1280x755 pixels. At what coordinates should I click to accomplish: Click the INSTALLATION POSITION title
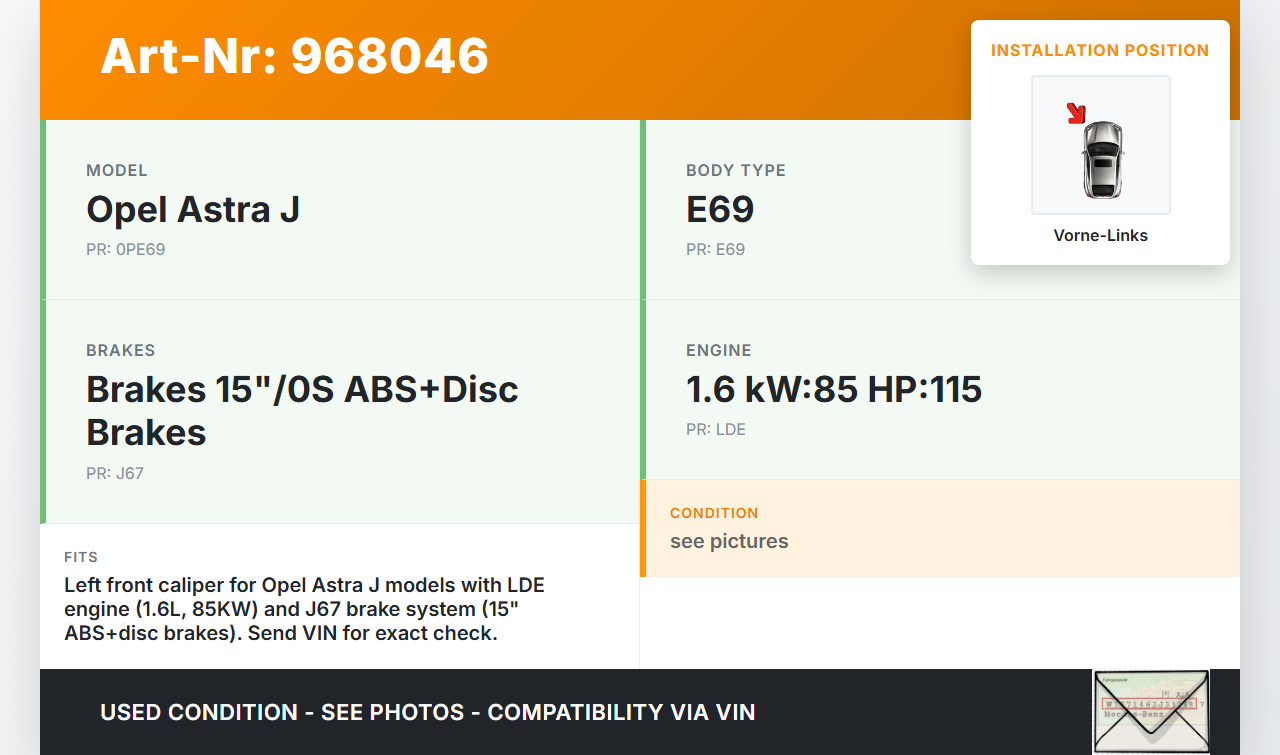coord(1100,50)
